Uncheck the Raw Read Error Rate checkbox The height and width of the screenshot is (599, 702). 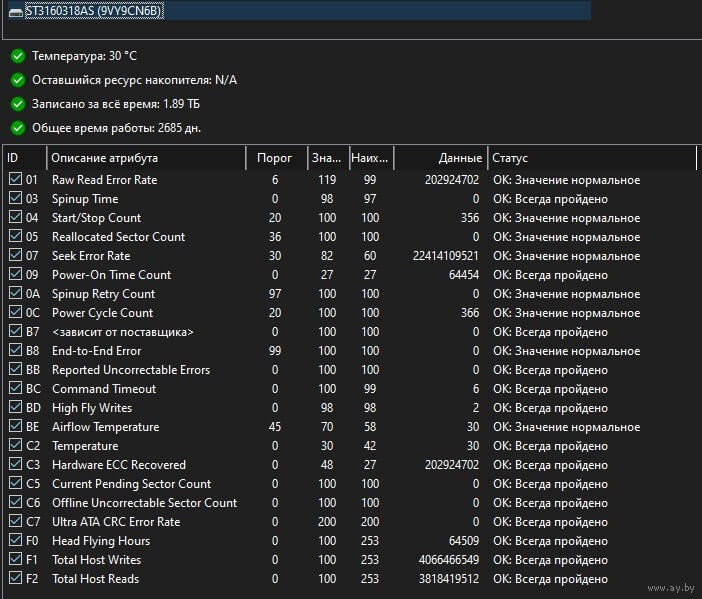coord(15,180)
